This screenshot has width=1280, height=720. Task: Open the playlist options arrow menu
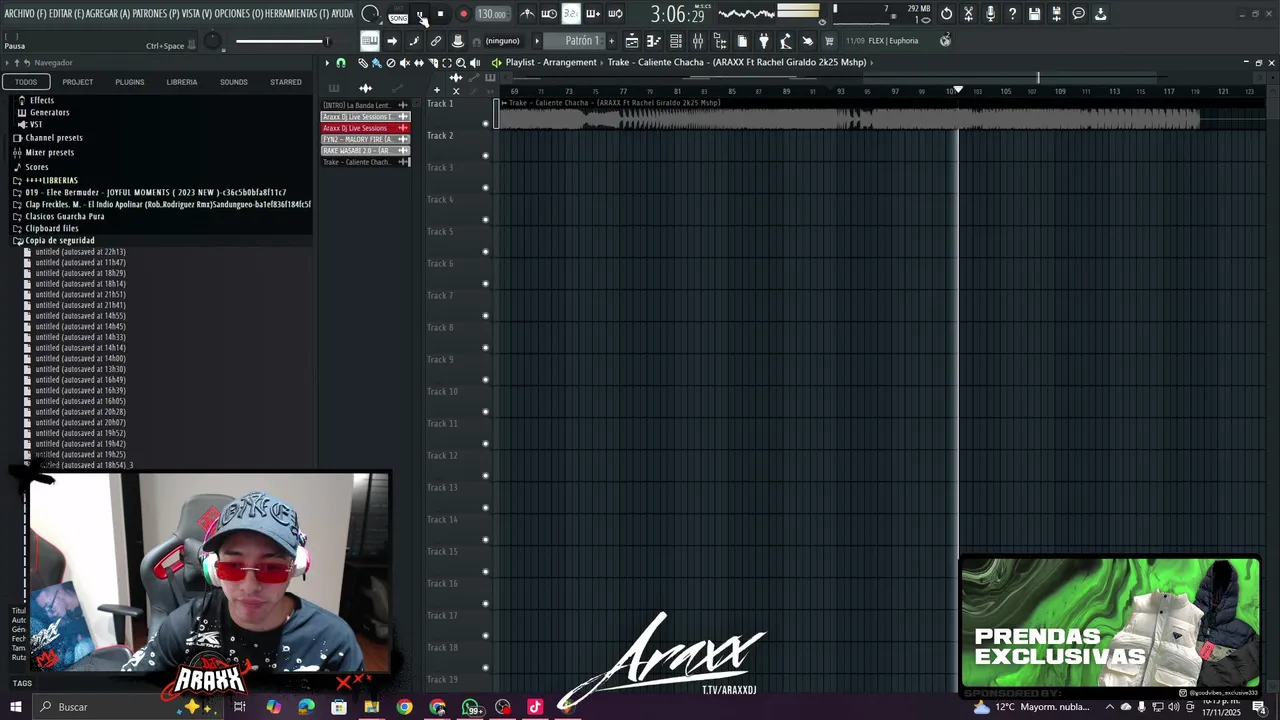click(327, 62)
